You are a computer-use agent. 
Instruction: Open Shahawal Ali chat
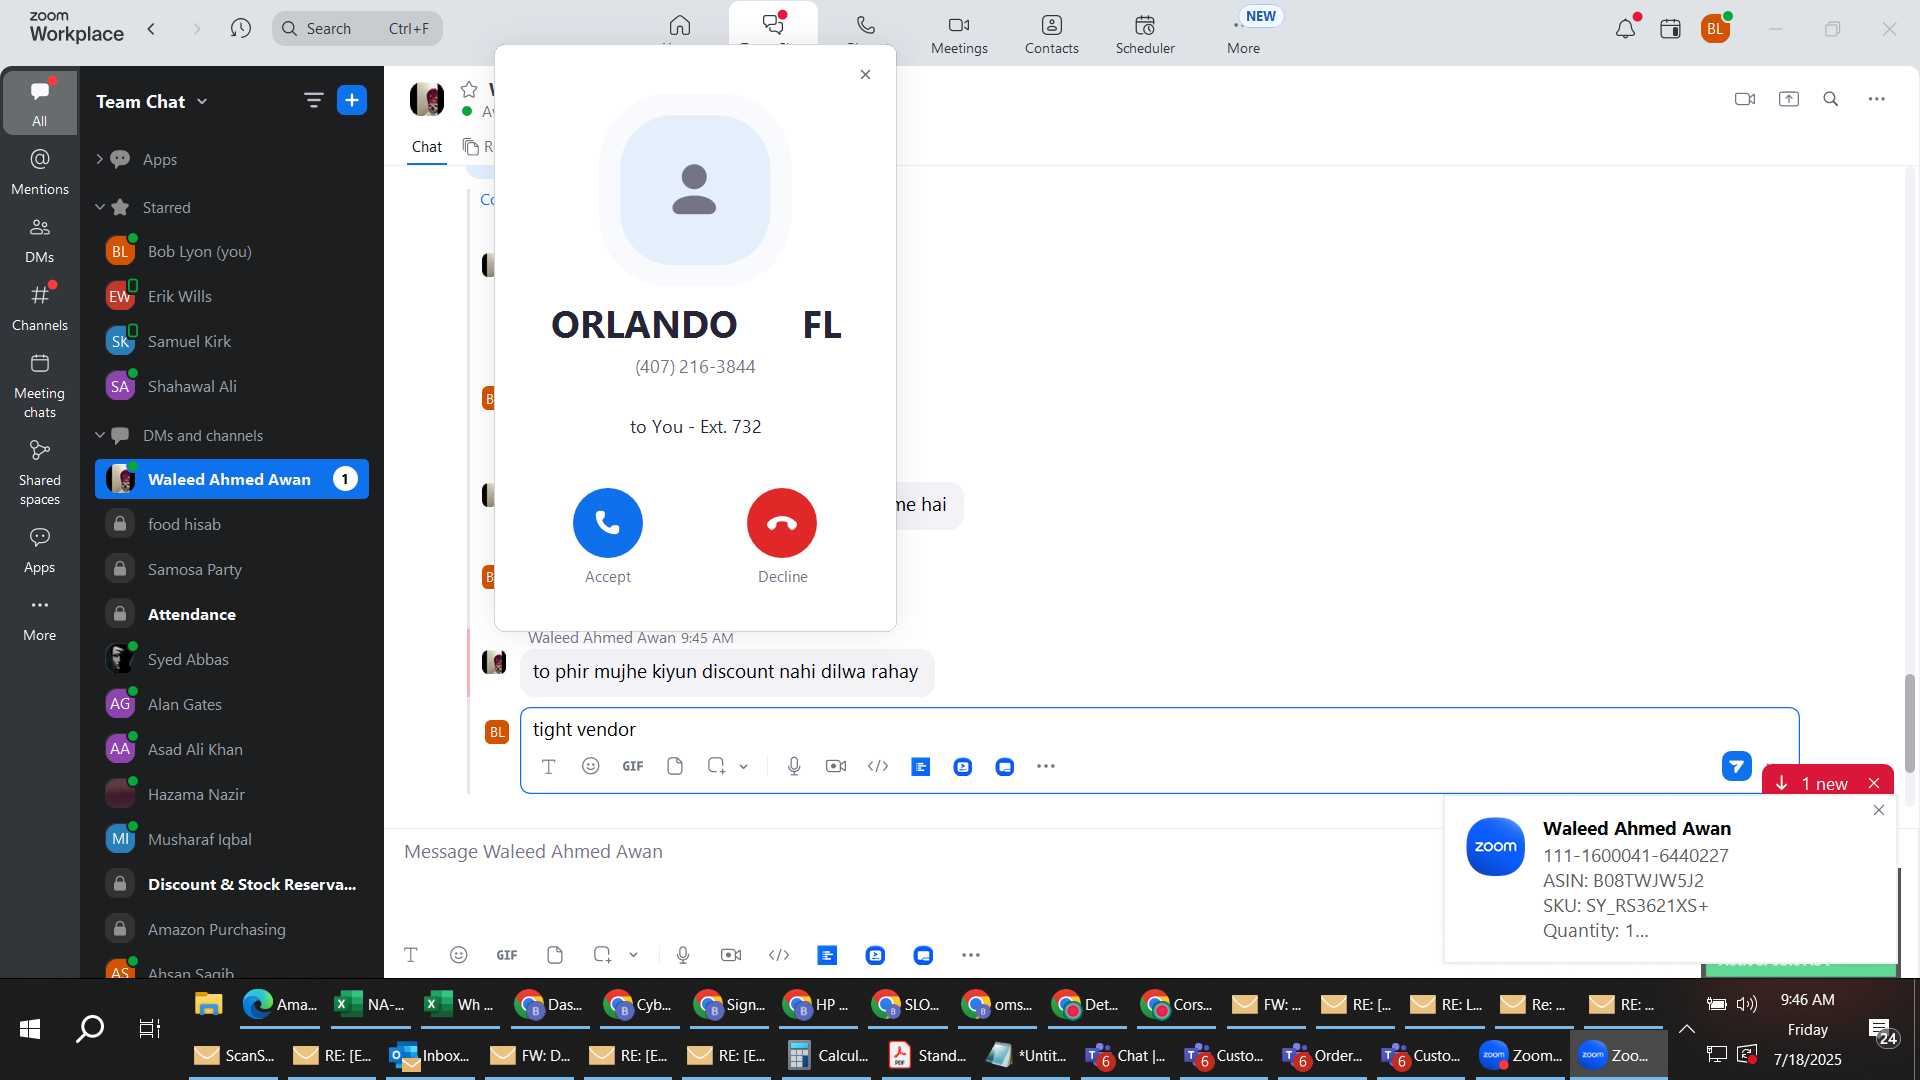232,386
